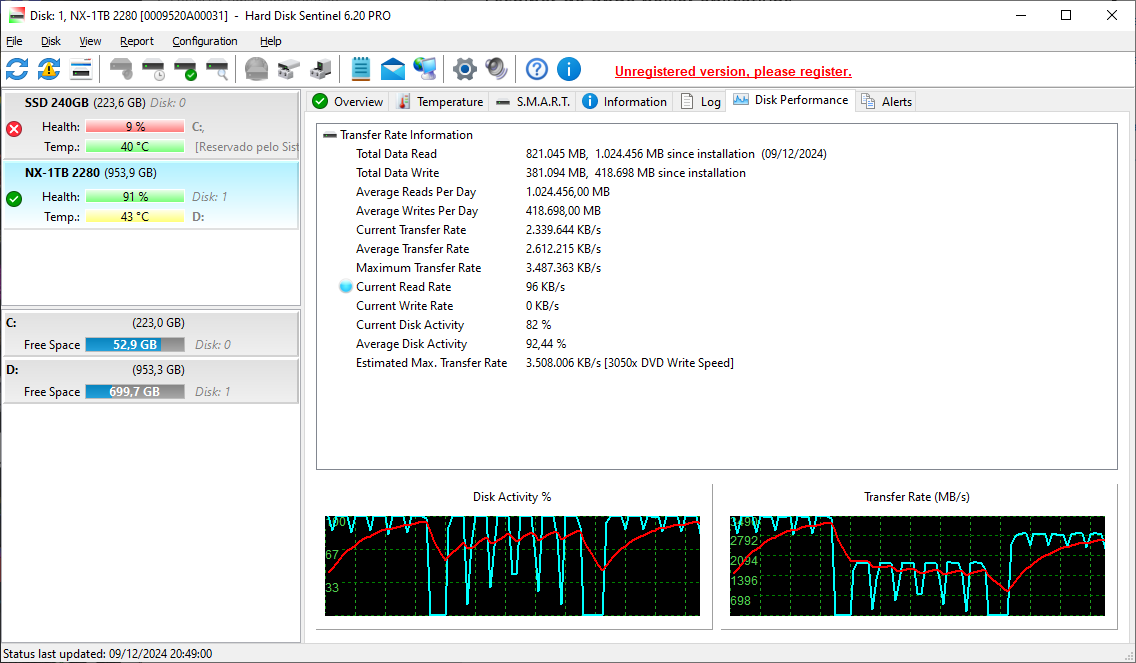Click green check icon of NX-1TB 2280
Screen dimensions: 1136x663
(14, 199)
